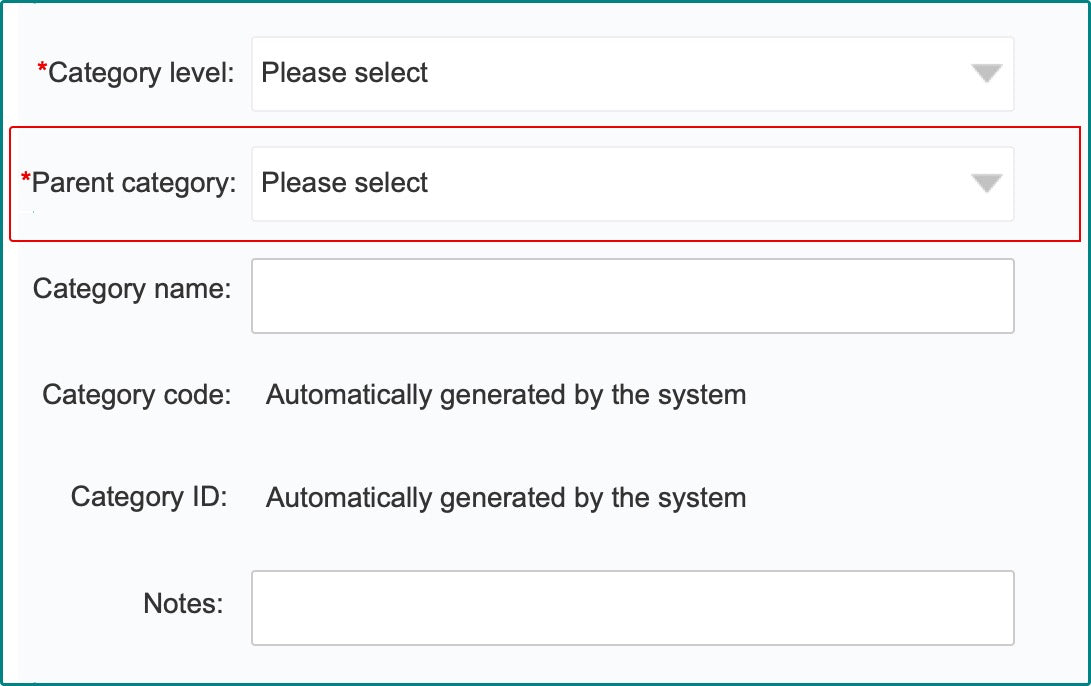Click the 'Notes:' label
Screen dimensions: 1091x686
[x=183, y=603]
